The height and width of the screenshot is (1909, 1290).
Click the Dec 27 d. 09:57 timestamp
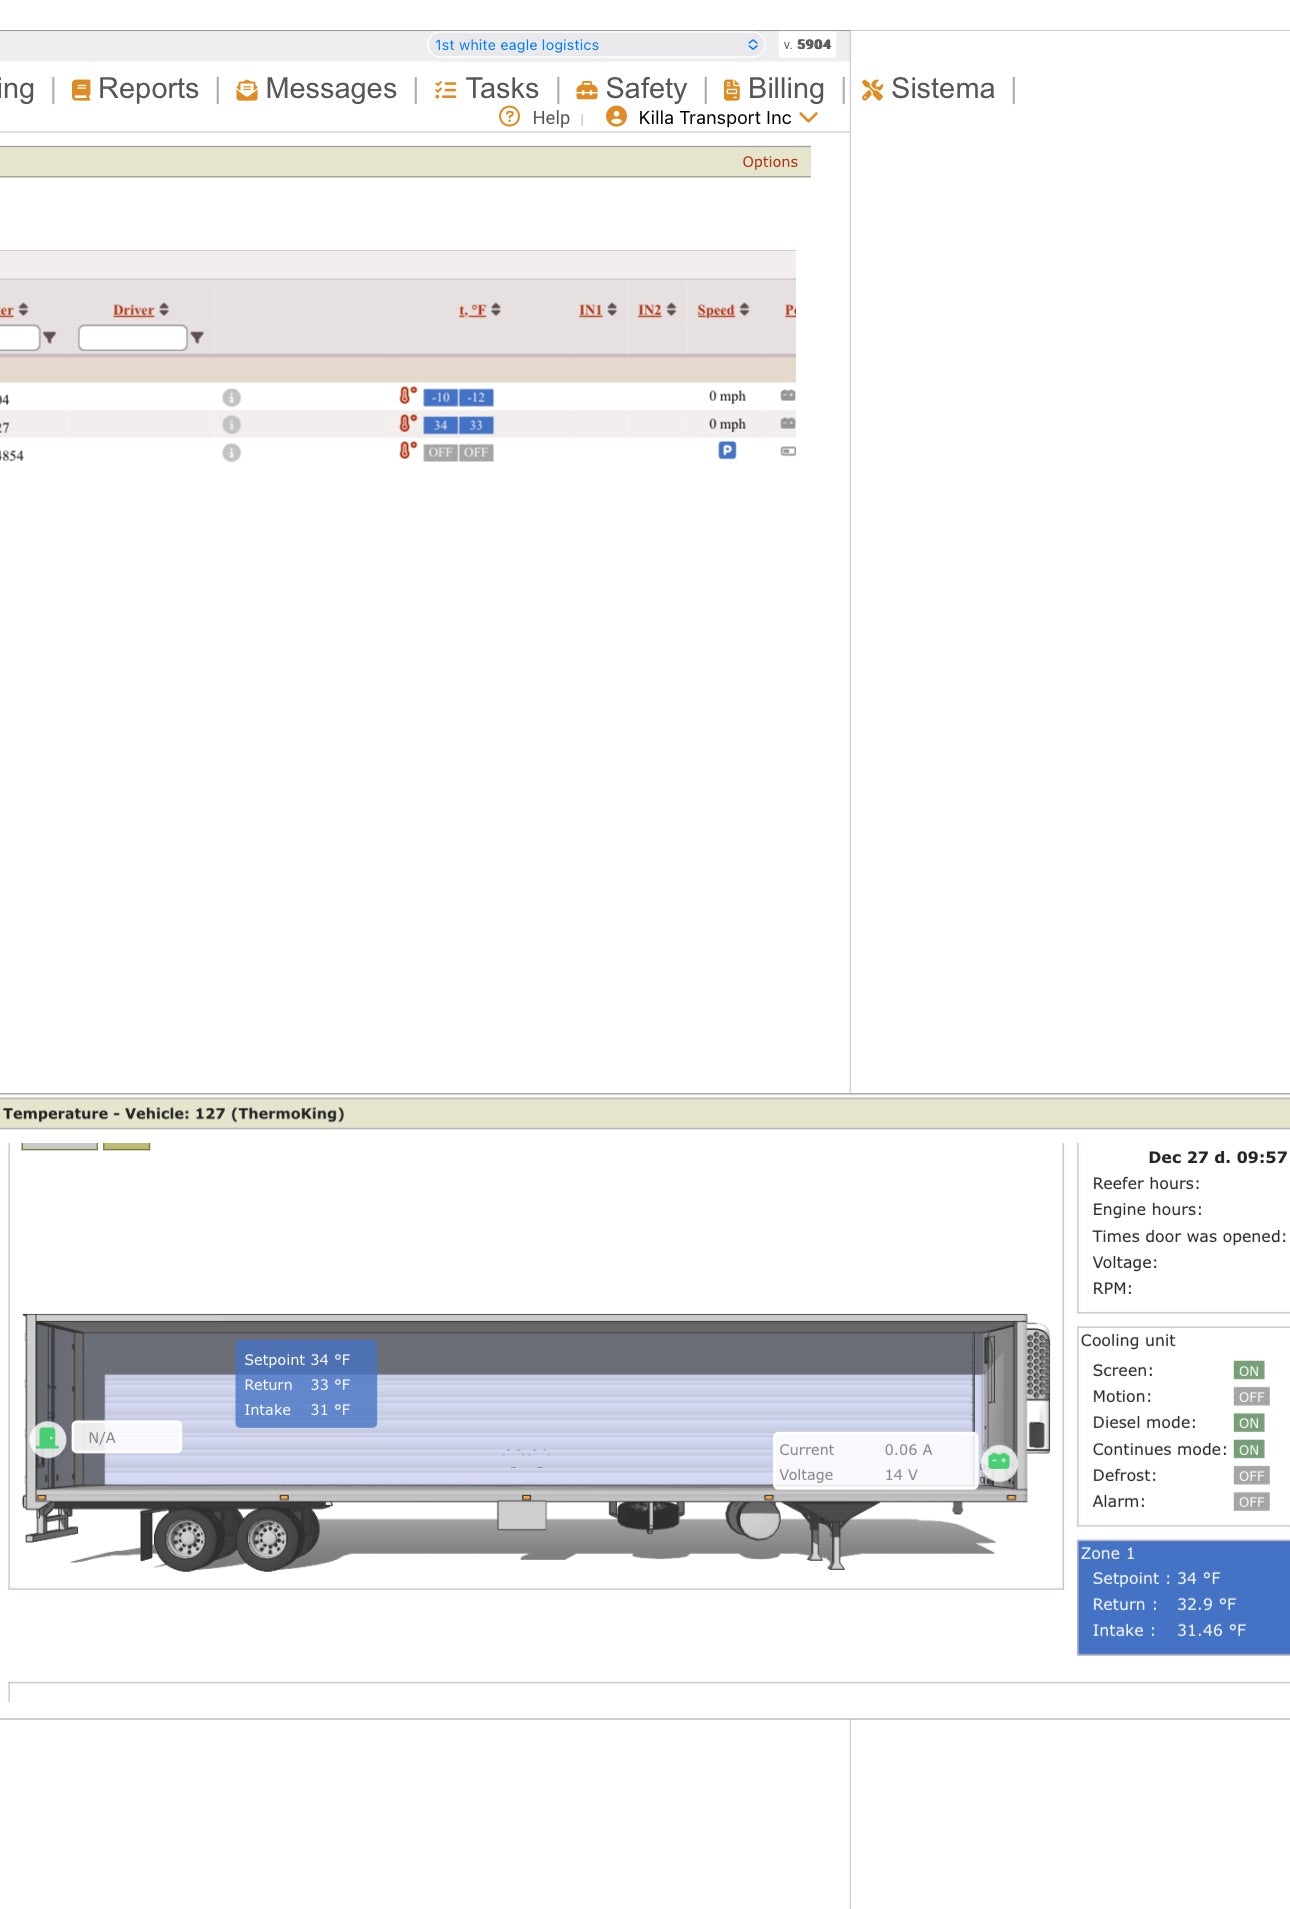[x=1217, y=1157]
